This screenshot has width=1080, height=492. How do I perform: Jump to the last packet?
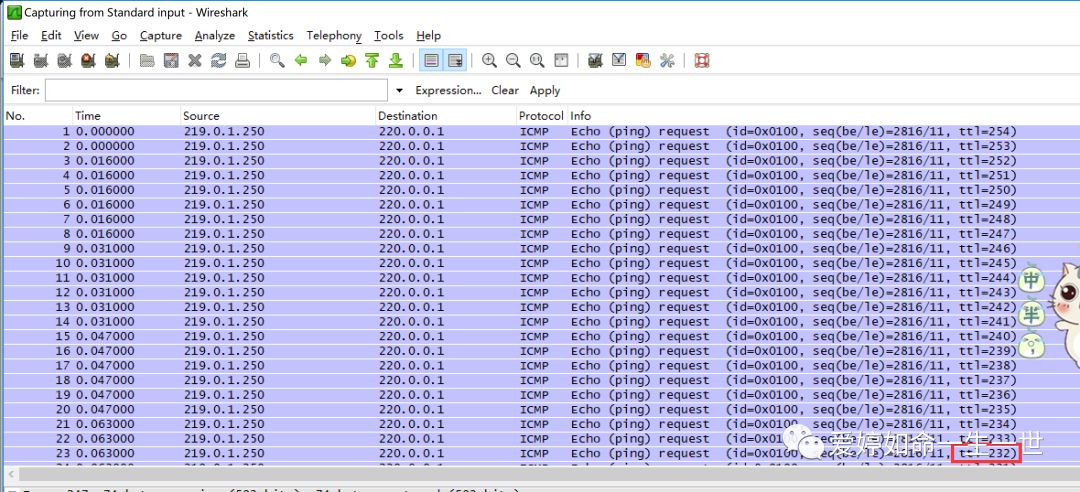396,61
